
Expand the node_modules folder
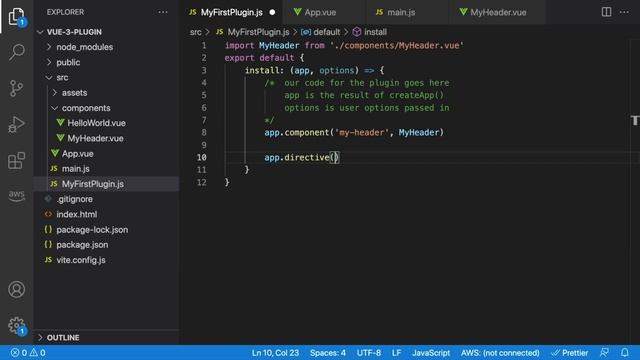[x=106, y=47]
